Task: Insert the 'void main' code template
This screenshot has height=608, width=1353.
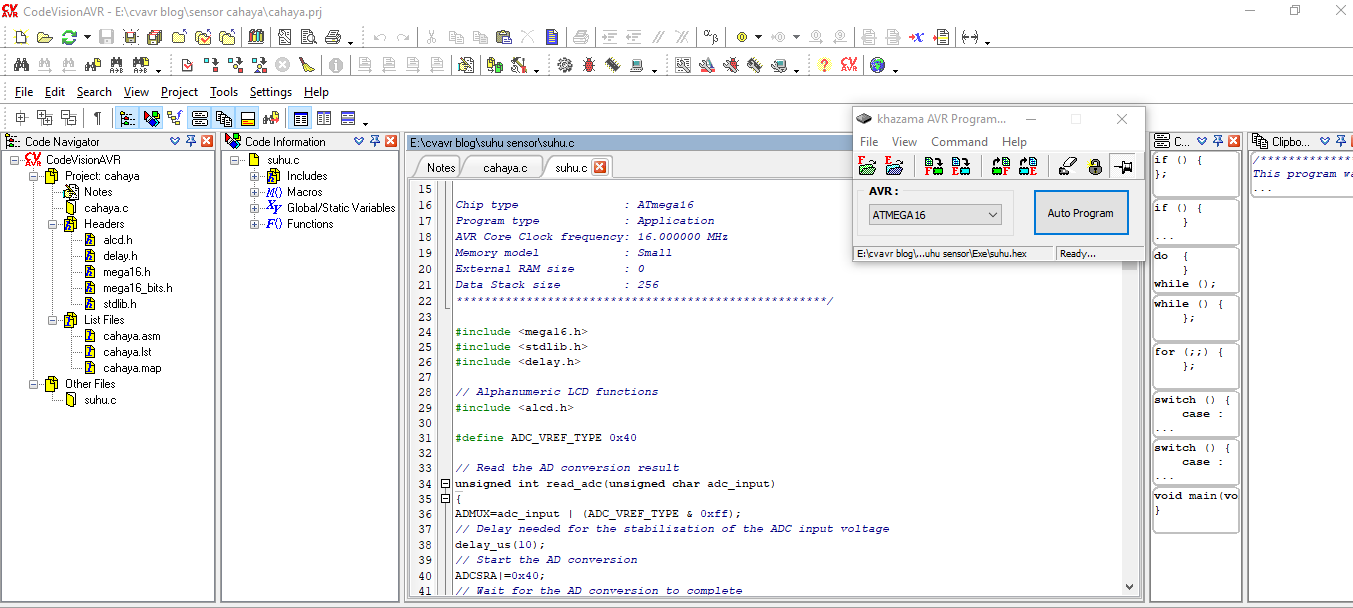Action: [x=1195, y=509]
